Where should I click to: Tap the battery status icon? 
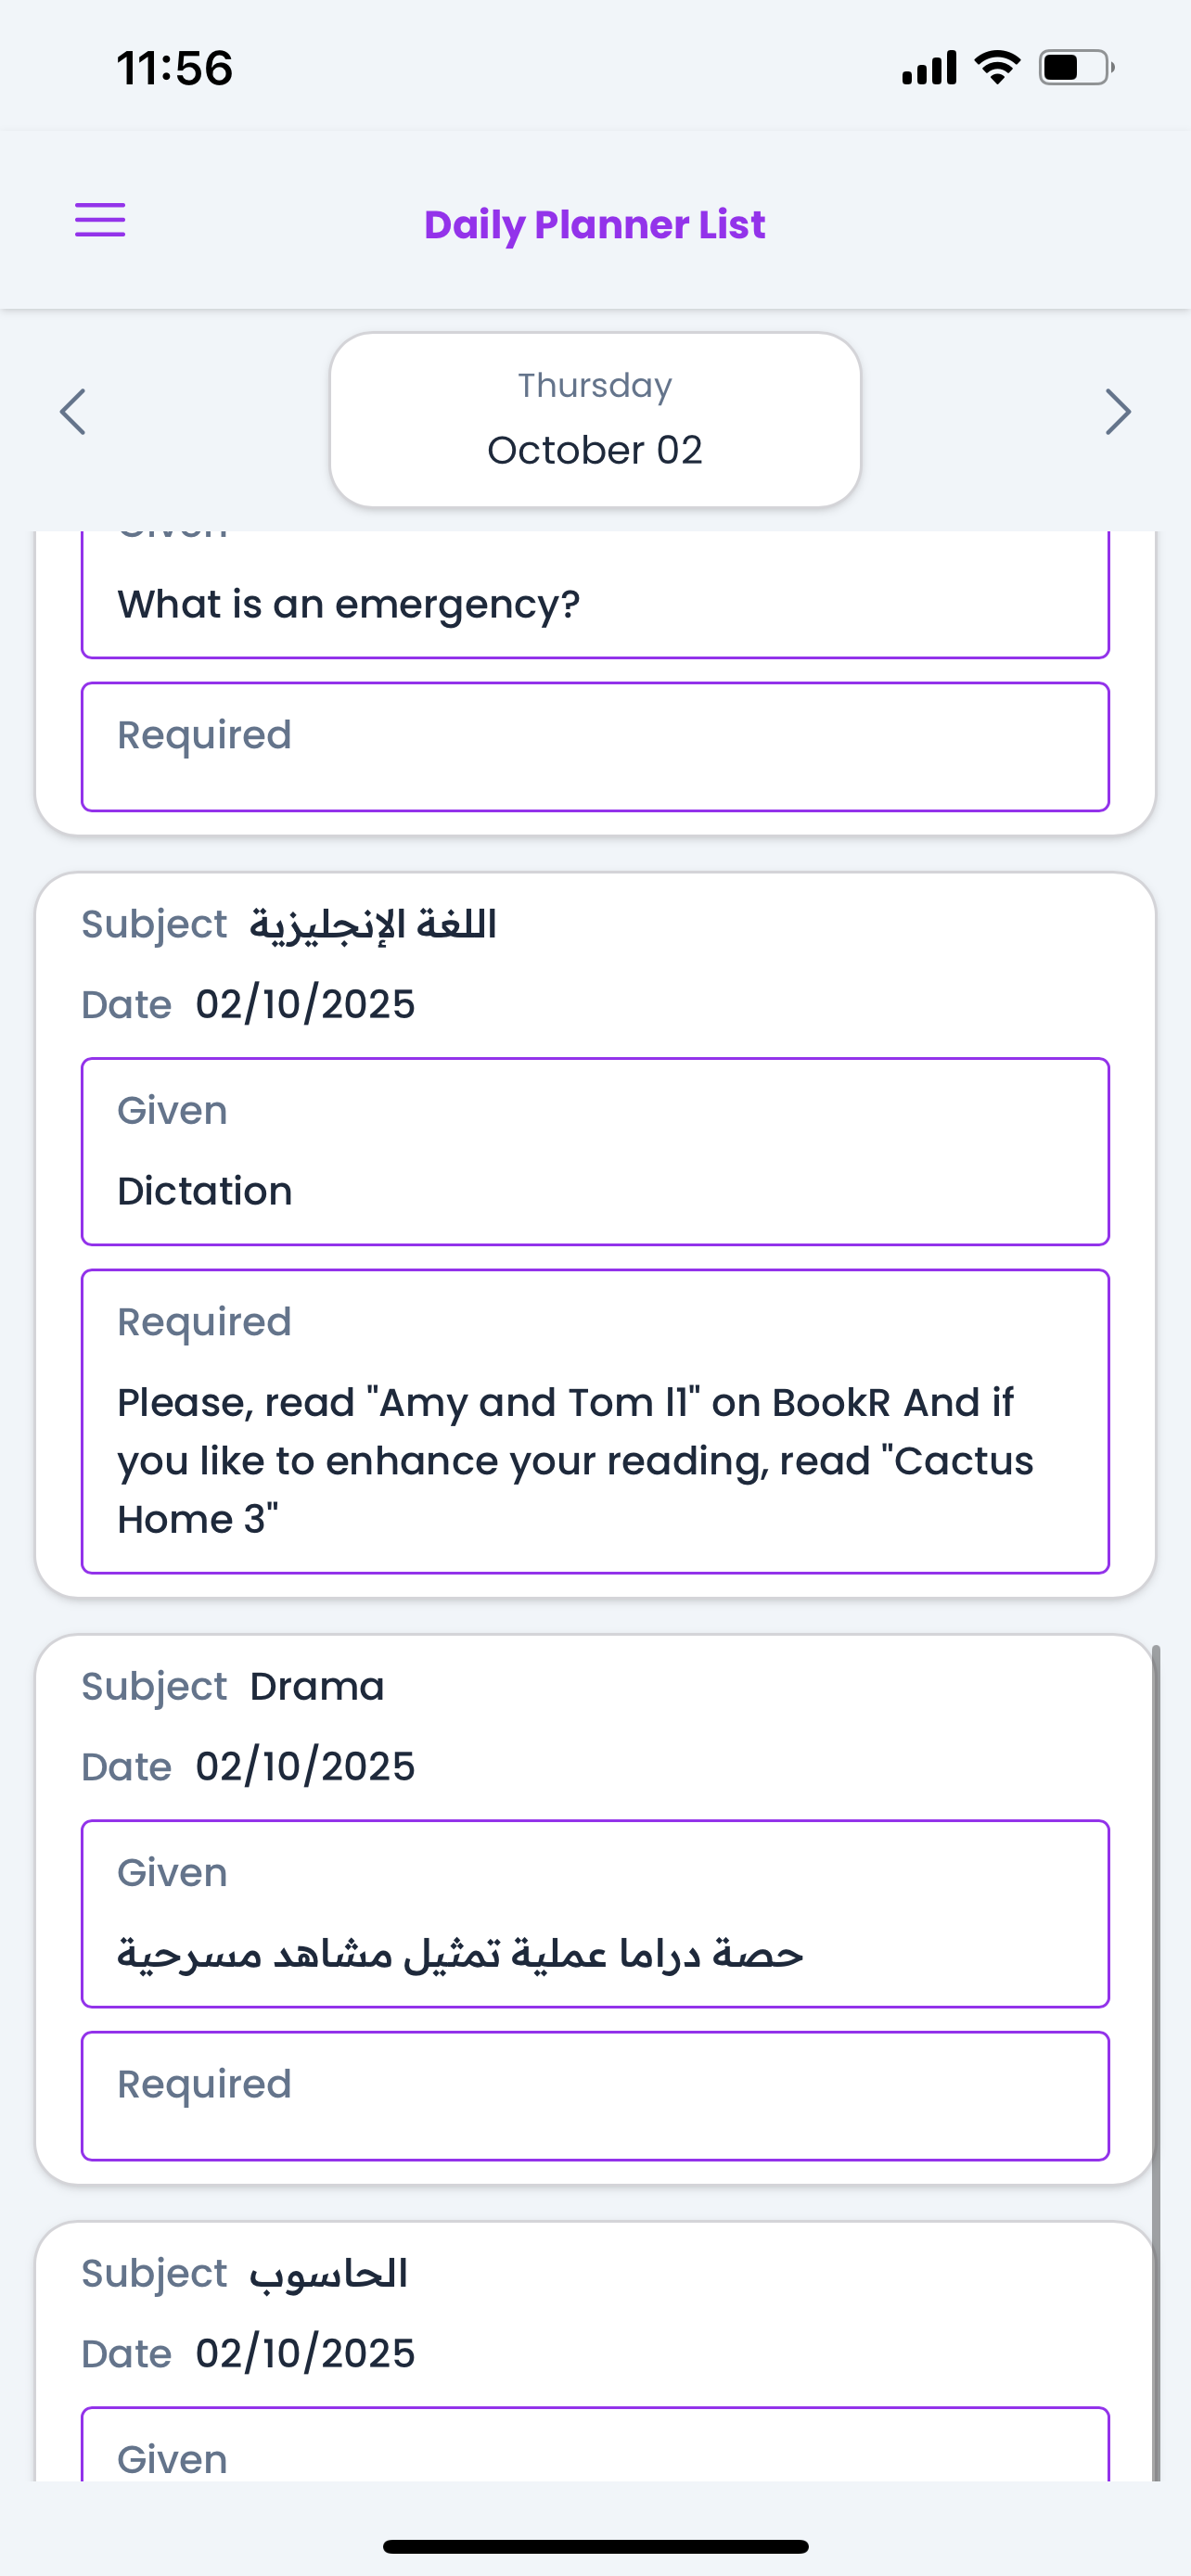point(1076,67)
